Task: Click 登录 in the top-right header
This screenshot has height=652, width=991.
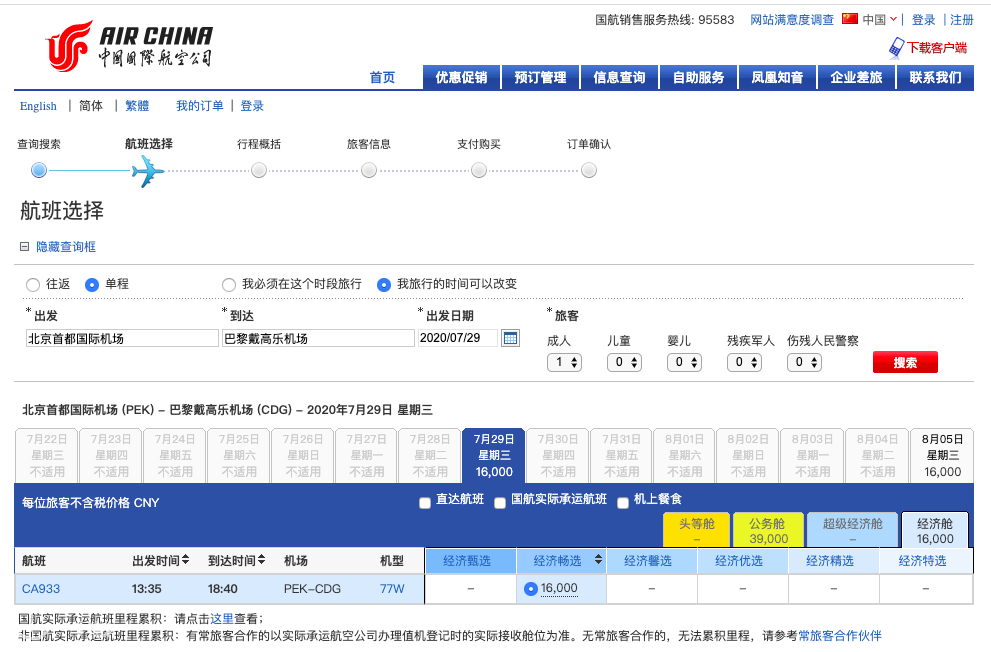Action: click(923, 20)
